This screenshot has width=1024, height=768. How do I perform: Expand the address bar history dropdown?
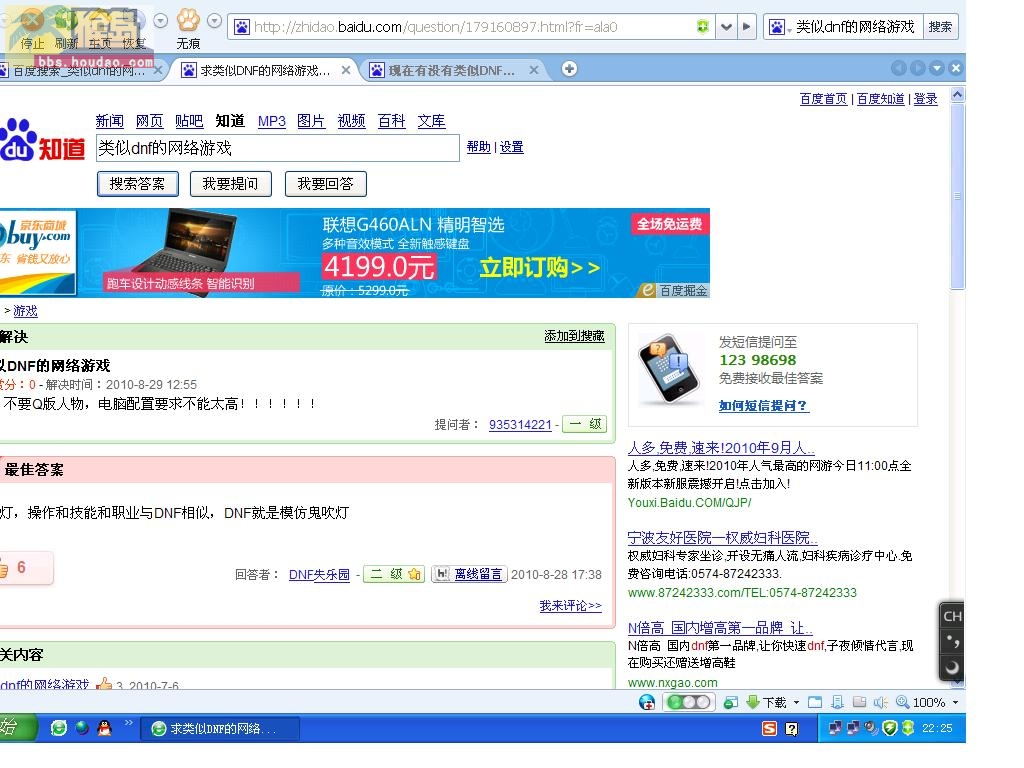[726, 27]
